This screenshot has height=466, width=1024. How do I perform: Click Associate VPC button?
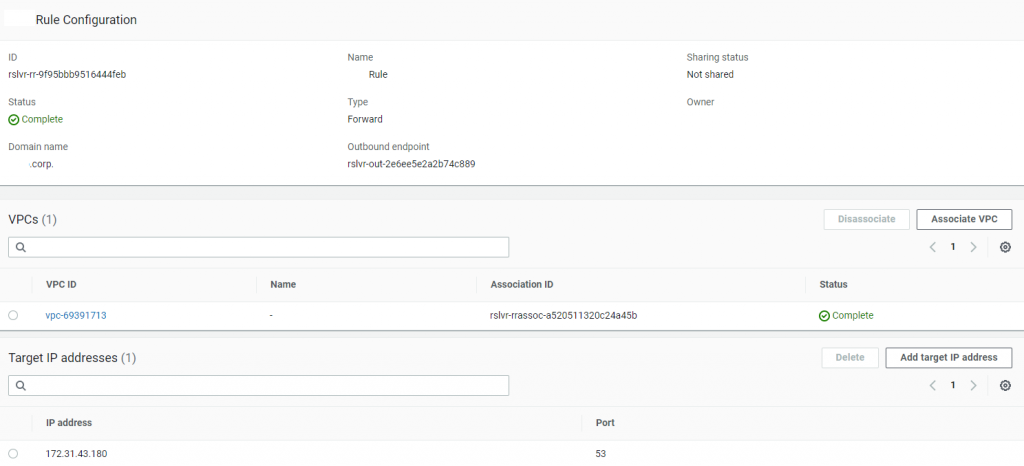[964, 219]
